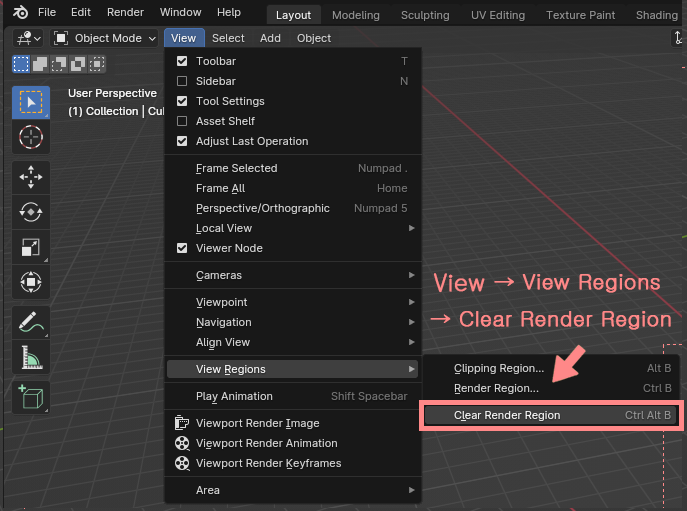Open the Object Mode dropdown
The image size is (687, 511).
[104, 38]
